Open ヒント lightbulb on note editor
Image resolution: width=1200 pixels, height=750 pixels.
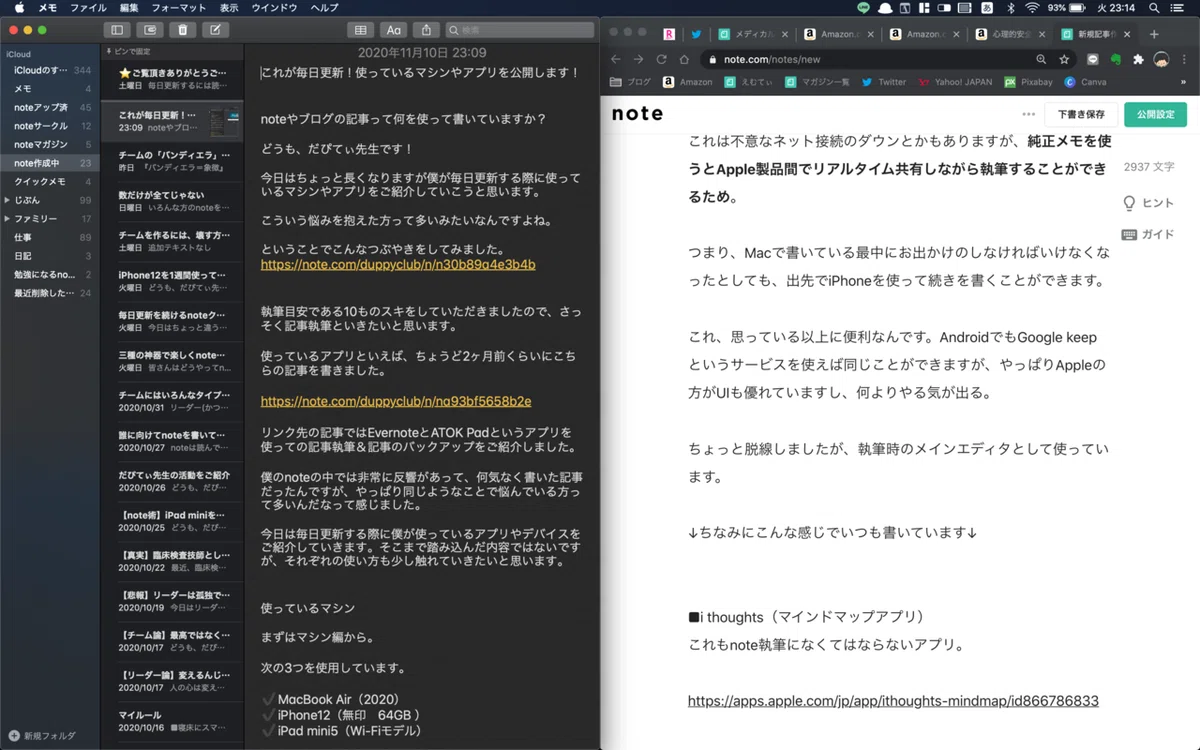tap(1148, 203)
